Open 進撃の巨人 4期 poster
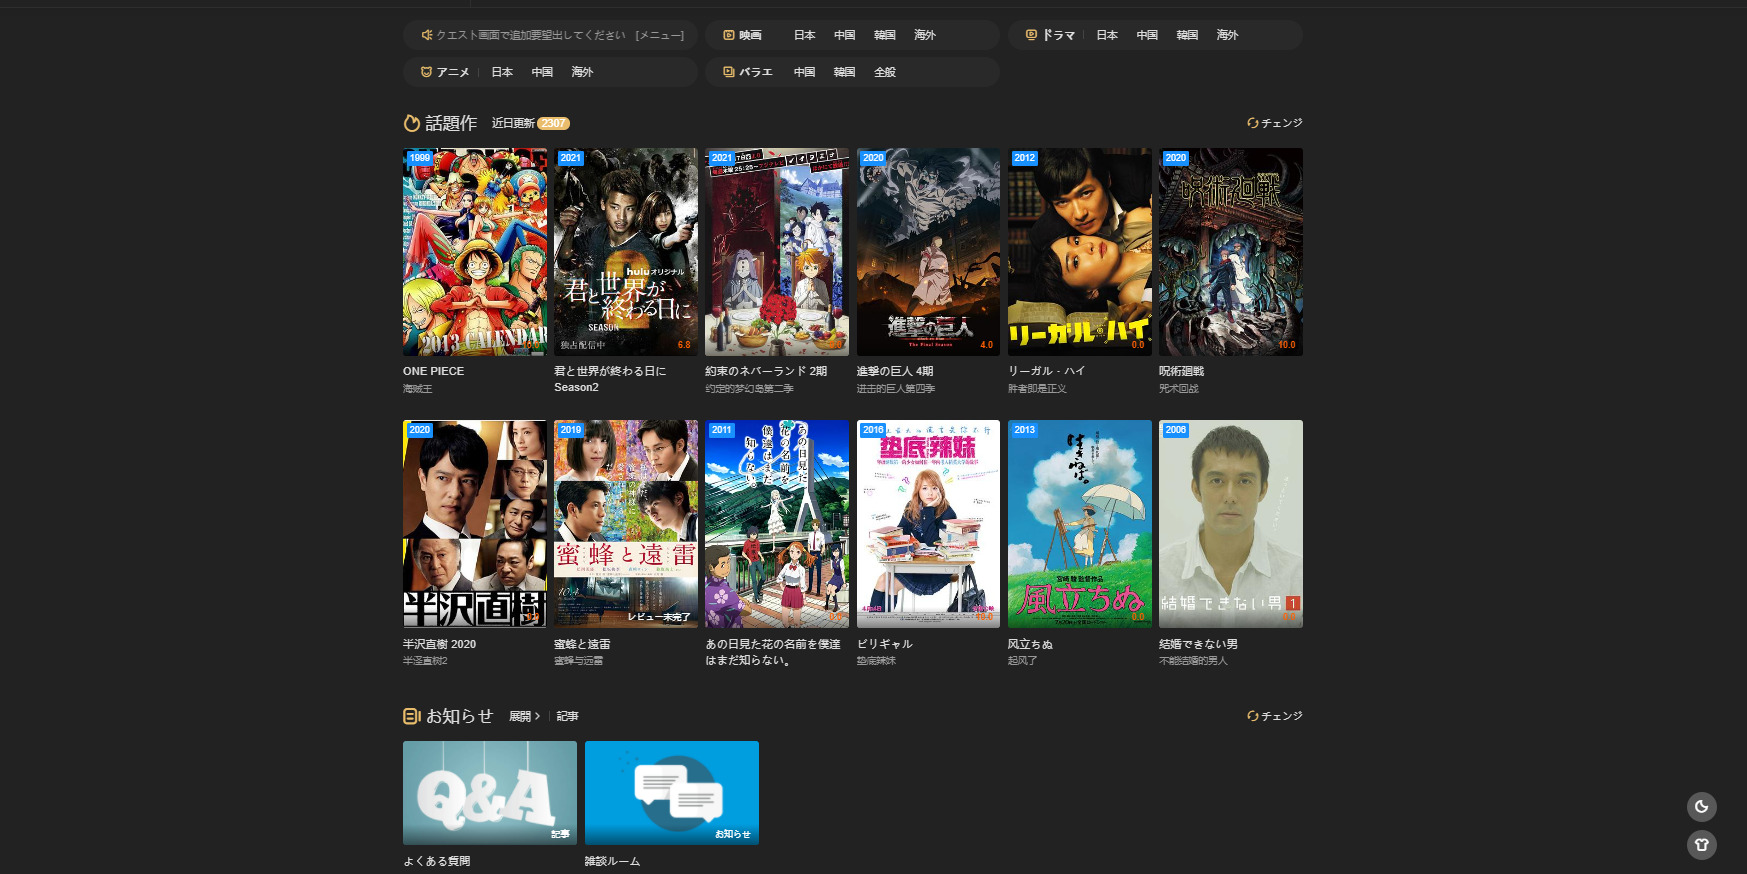 (928, 252)
